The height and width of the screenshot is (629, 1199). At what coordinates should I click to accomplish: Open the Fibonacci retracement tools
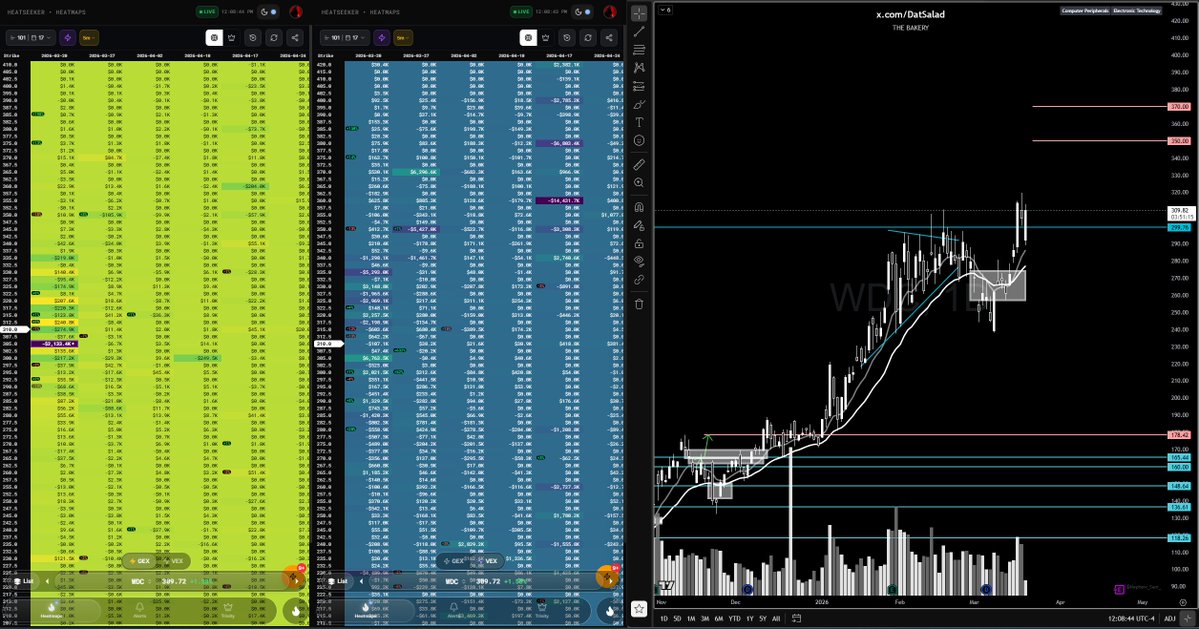(639, 50)
